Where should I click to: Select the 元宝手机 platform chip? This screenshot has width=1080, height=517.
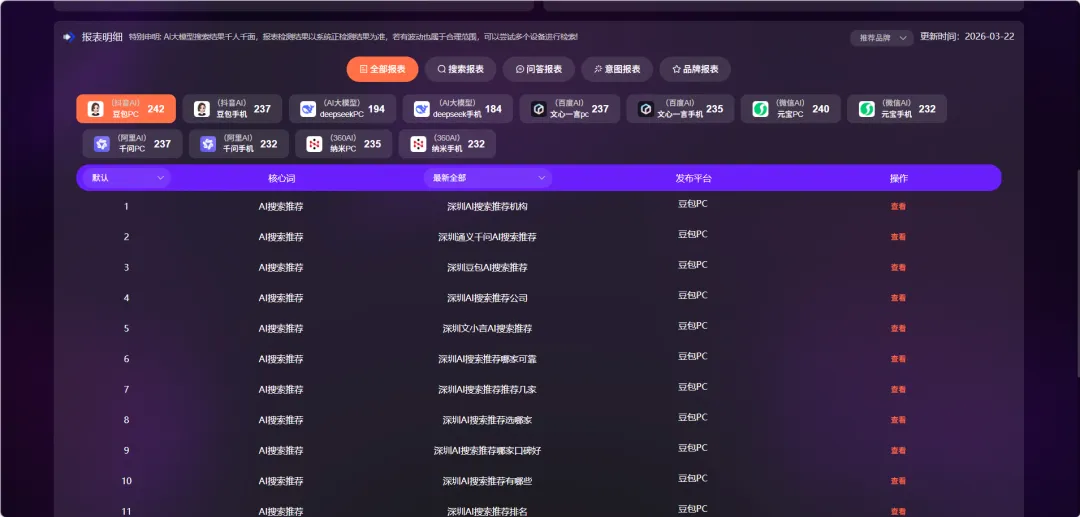(897, 109)
